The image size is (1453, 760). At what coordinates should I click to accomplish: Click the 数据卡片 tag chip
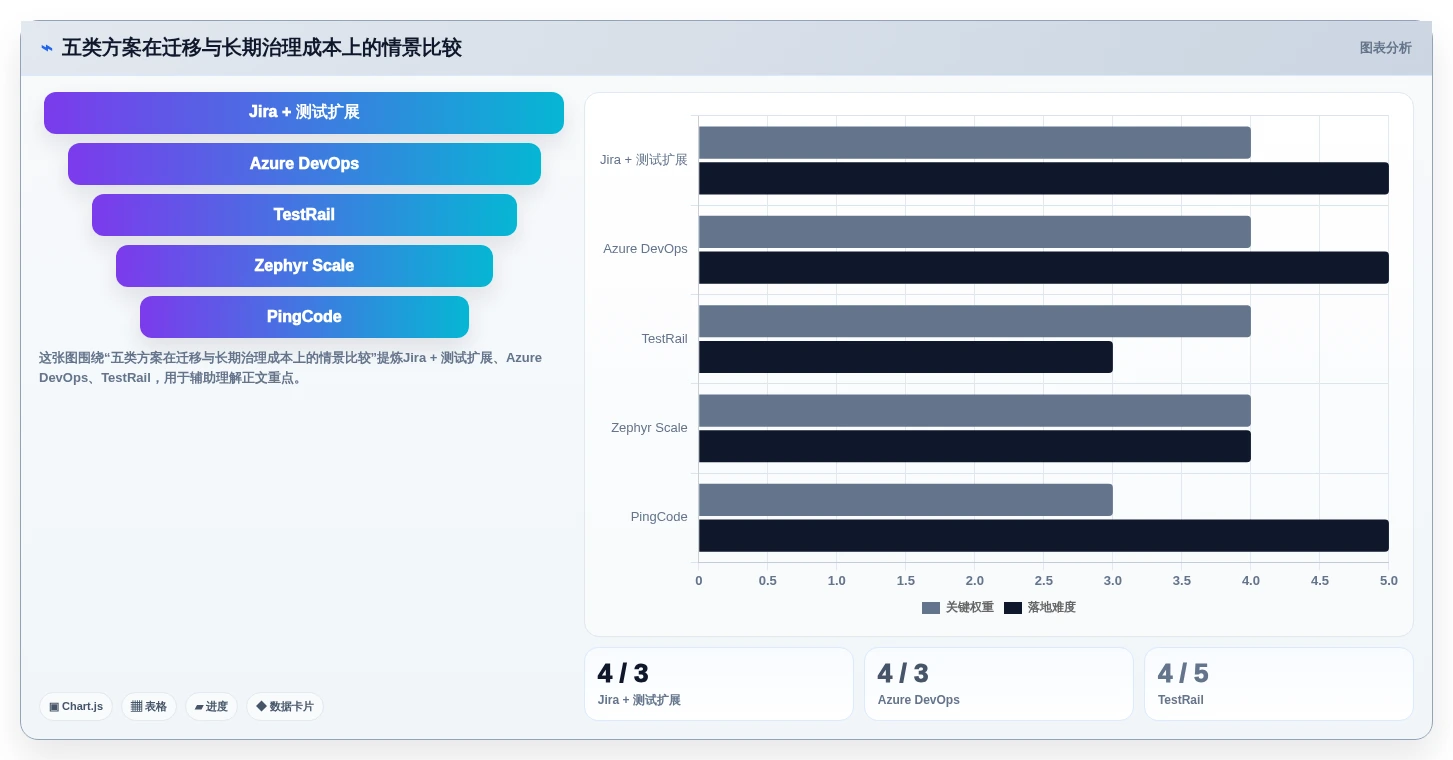(285, 706)
